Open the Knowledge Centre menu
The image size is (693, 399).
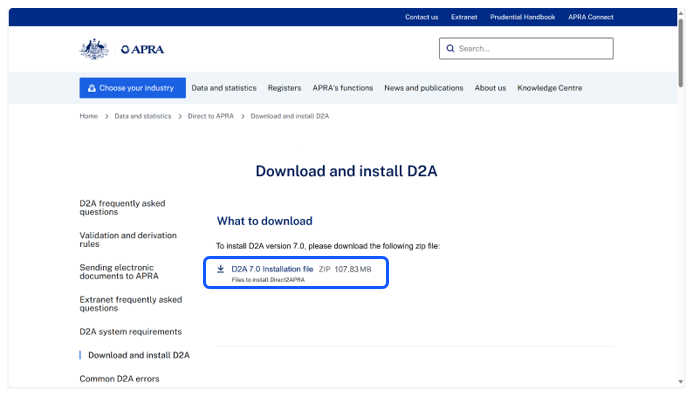click(x=550, y=88)
